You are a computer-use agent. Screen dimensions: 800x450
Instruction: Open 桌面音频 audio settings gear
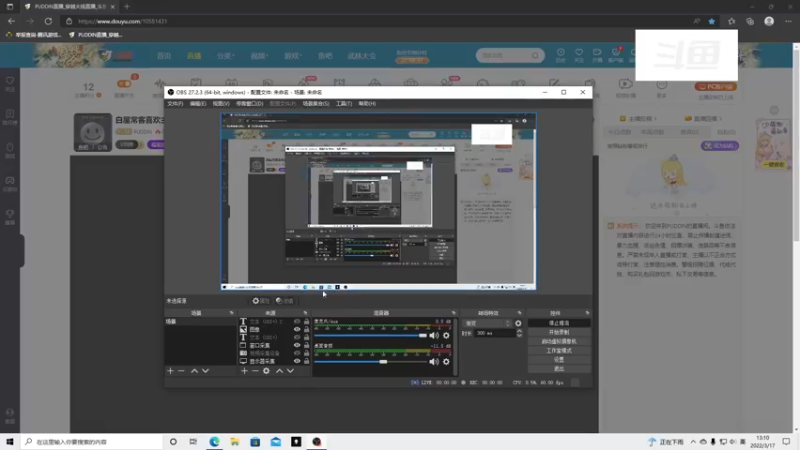click(x=446, y=362)
